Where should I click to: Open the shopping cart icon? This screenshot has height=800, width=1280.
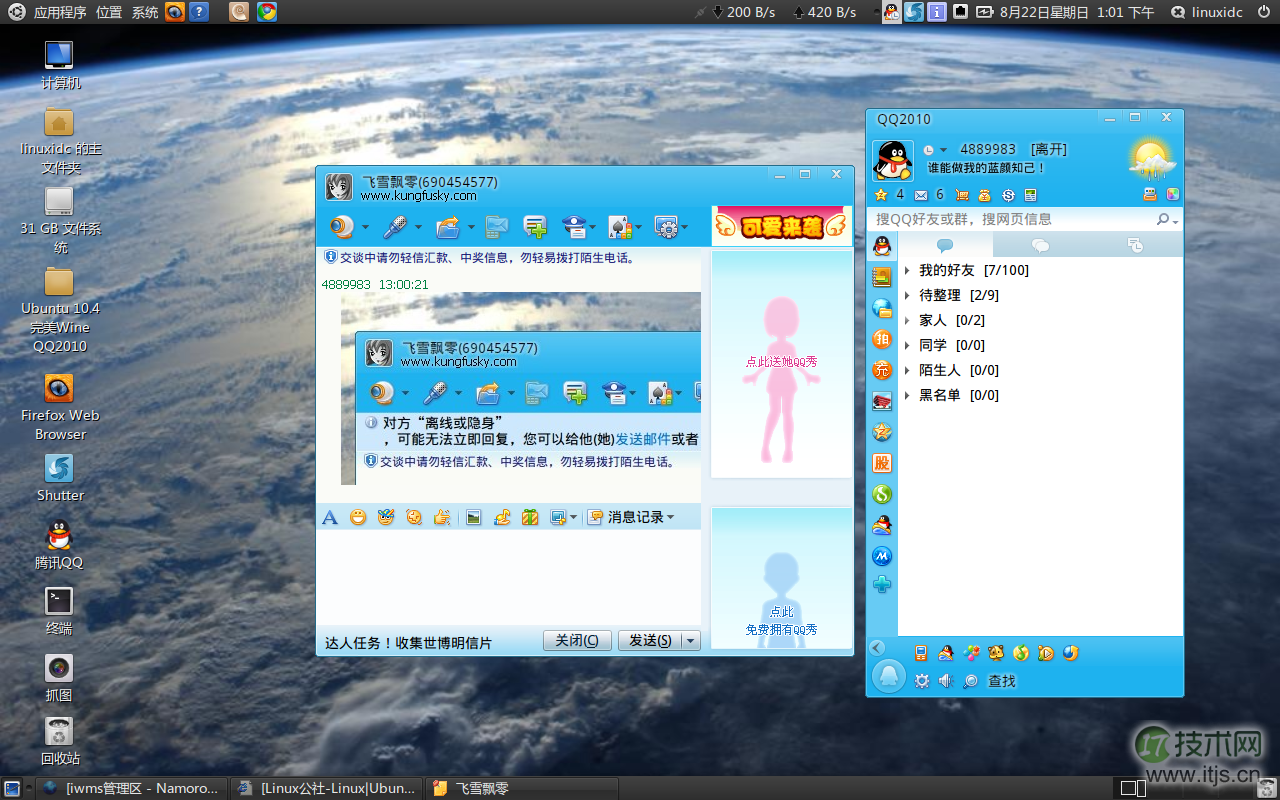click(962, 195)
